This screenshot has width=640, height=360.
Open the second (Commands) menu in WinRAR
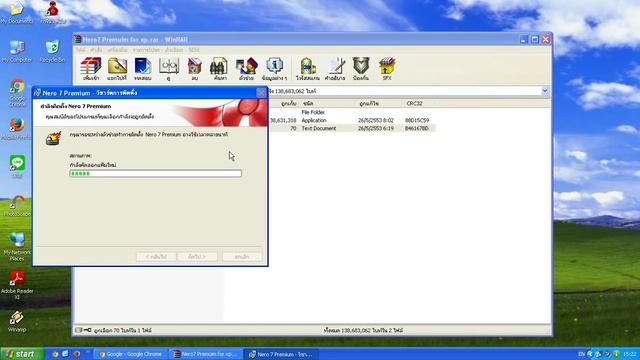point(96,50)
